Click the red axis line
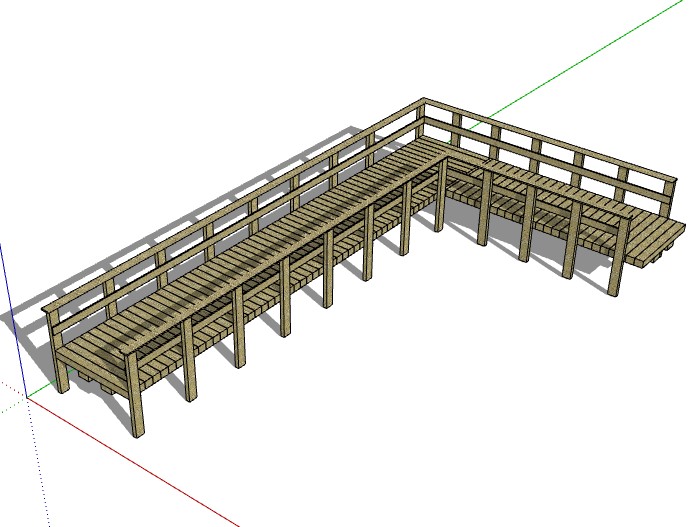700x527 pixels. tap(133, 462)
